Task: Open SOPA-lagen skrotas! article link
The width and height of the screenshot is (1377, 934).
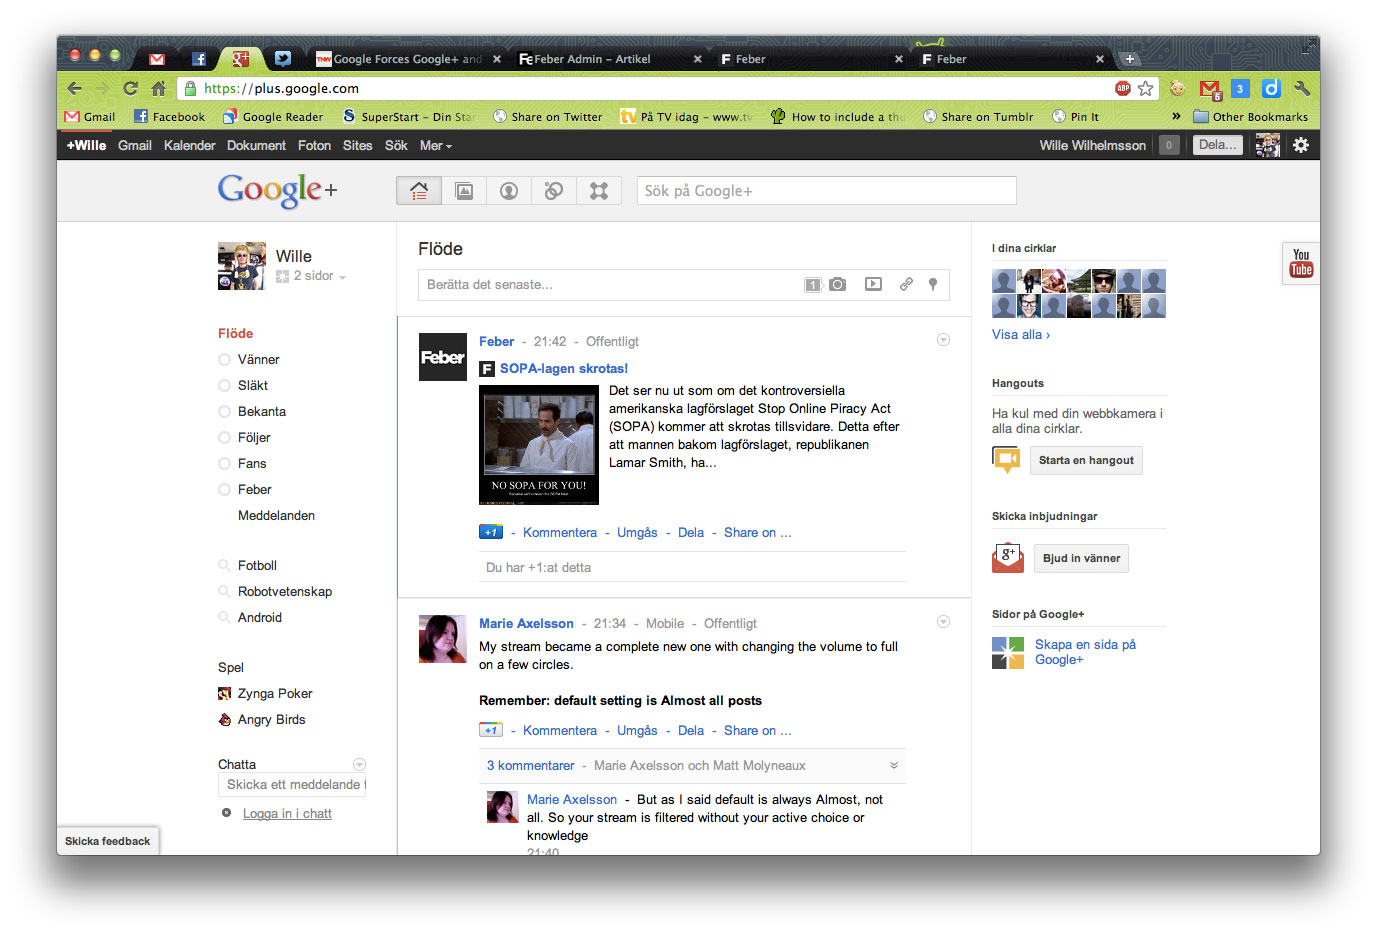Action: tap(564, 368)
